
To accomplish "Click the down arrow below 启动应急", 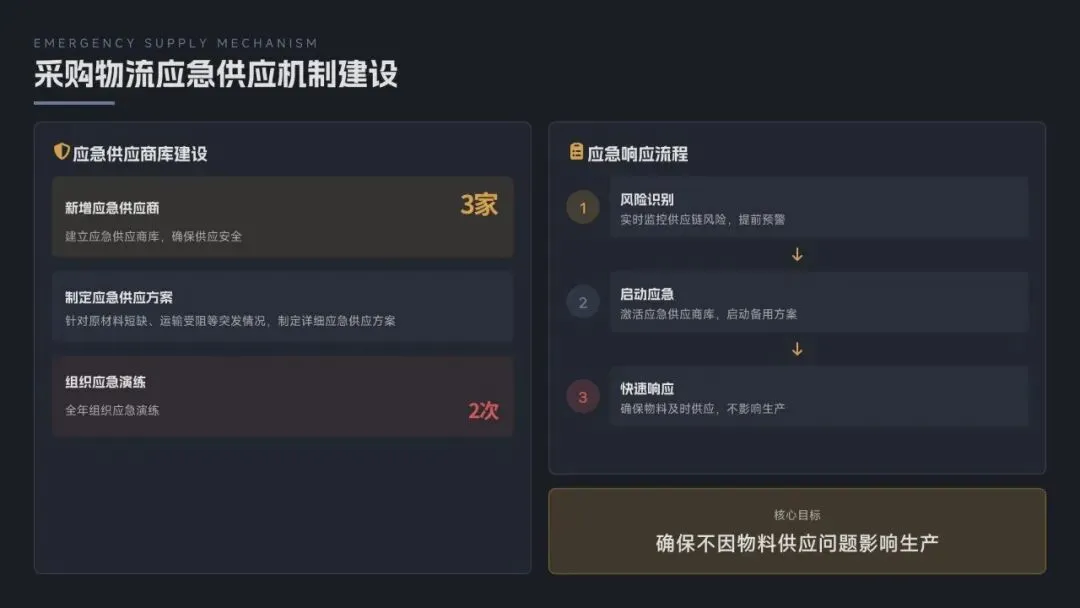I will click(x=797, y=349).
